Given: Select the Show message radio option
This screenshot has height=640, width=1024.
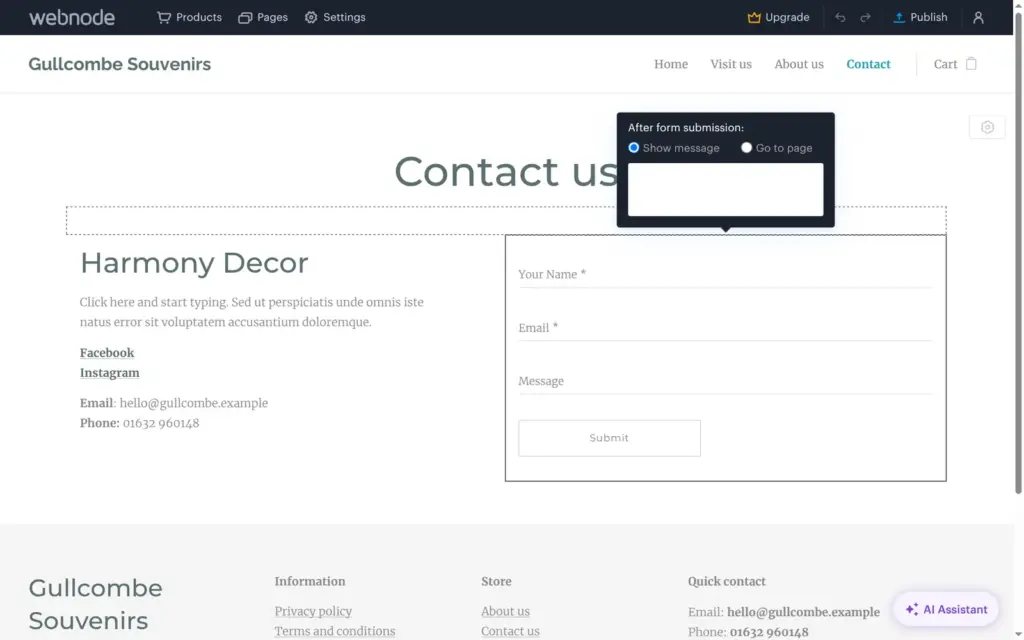Looking at the screenshot, I should tap(633, 148).
